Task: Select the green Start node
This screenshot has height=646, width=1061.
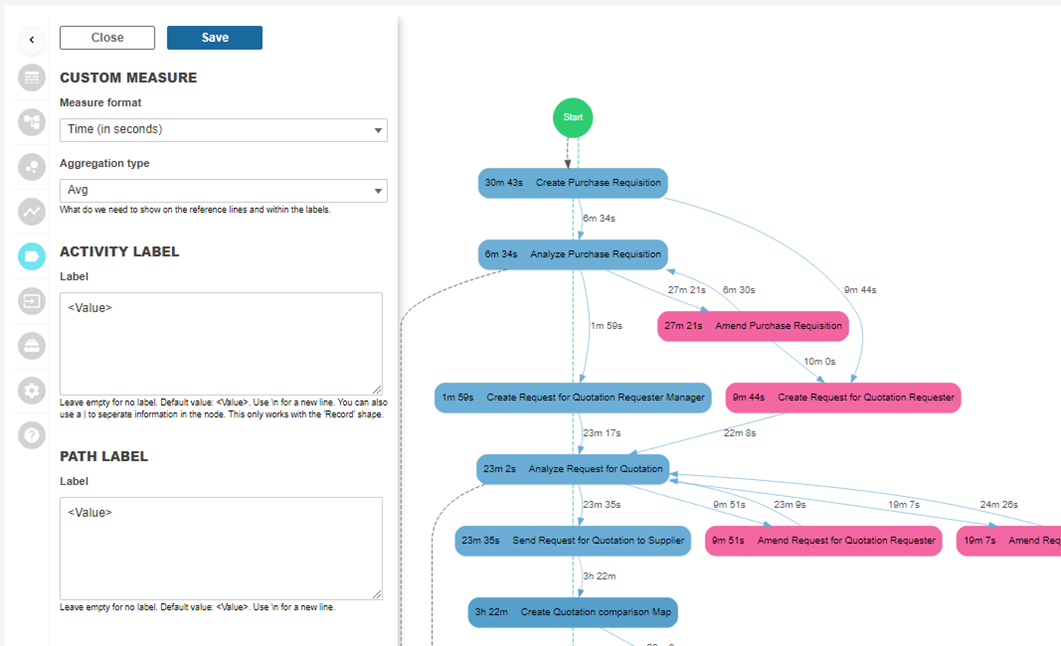Action: click(573, 118)
